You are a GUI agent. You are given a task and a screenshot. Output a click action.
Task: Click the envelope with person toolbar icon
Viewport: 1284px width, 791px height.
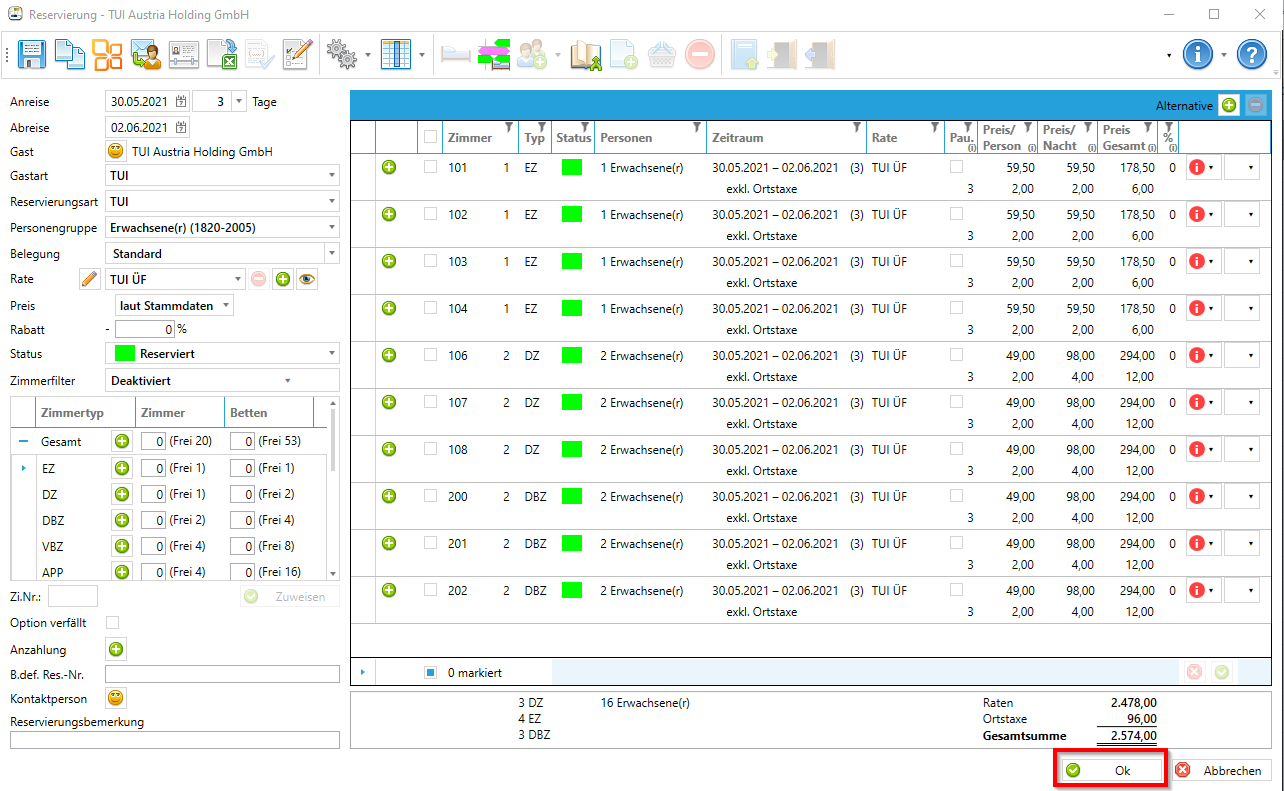coord(145,54)
